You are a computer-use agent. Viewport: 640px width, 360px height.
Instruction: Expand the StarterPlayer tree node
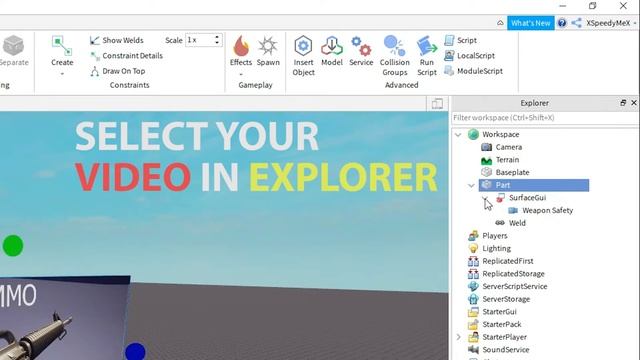(x=458, y=337)
